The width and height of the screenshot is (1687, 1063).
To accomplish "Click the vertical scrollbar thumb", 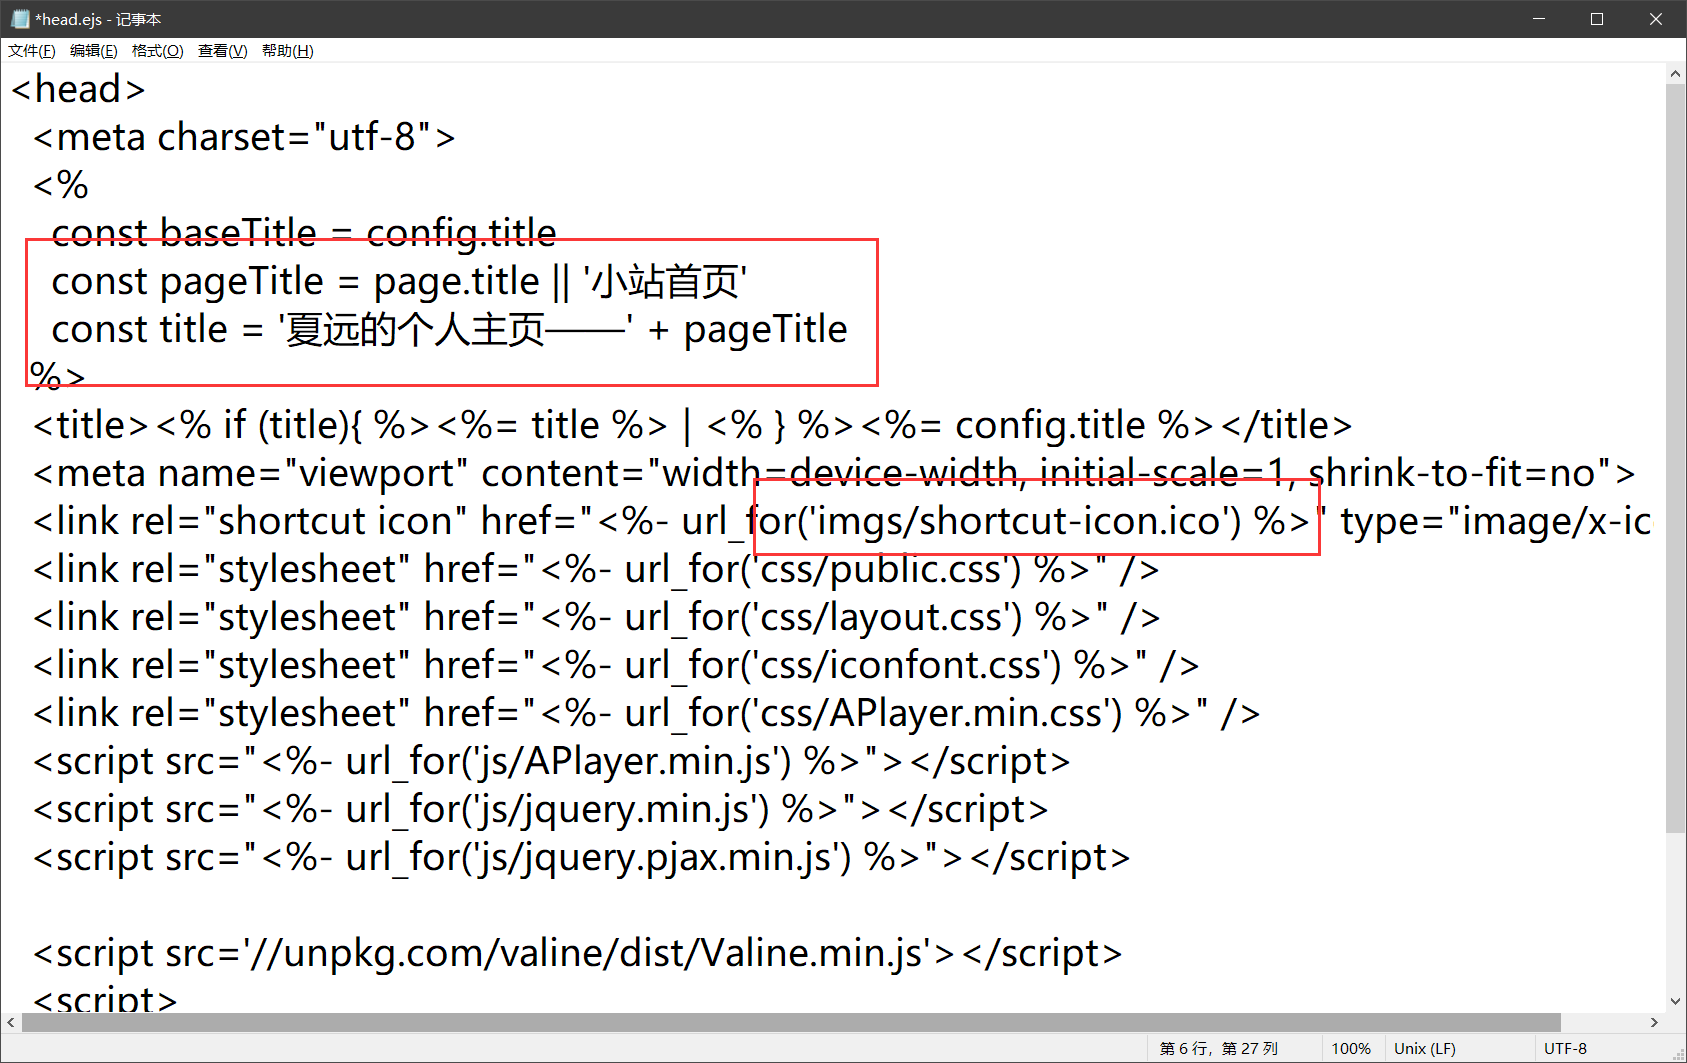I will click(1675, 458).
